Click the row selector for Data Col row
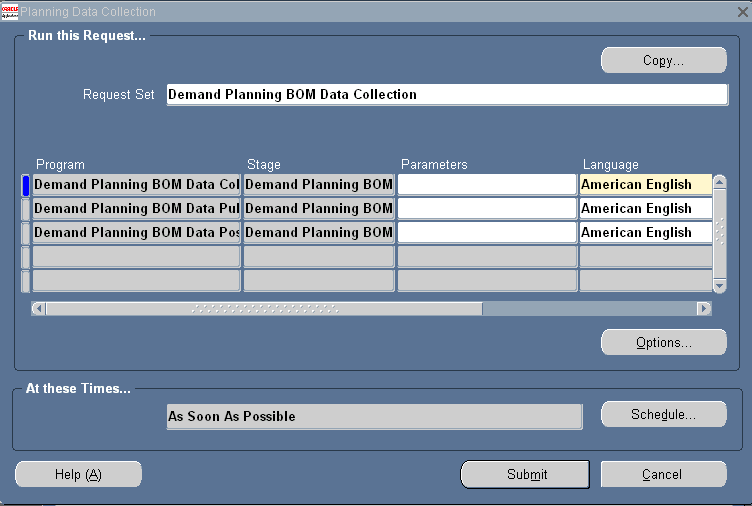Image resolution: width=752 pixels, height=506 pixels. [26, 185]
